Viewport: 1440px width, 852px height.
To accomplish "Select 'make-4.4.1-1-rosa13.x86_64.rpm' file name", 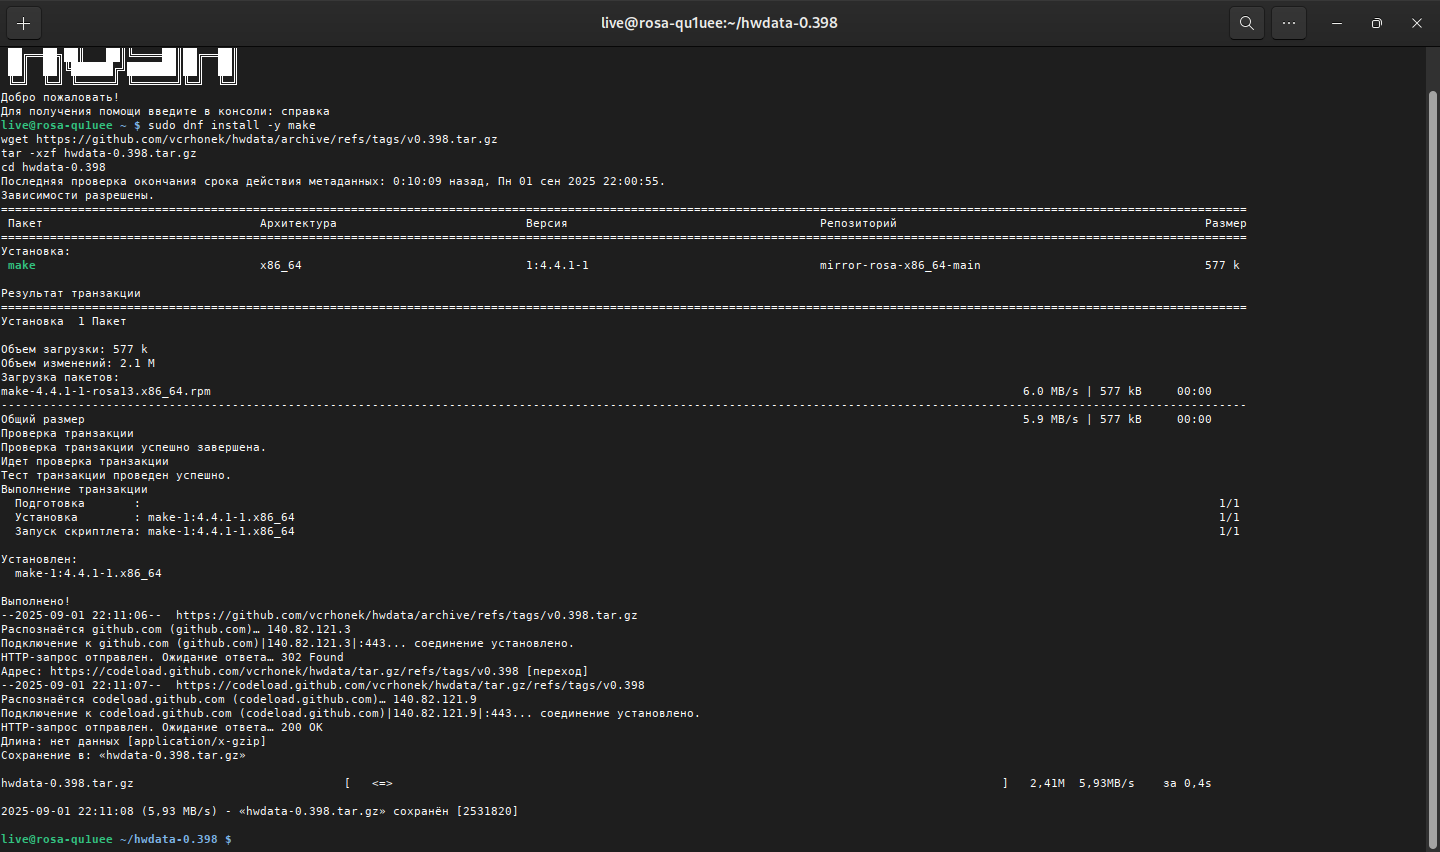I will click(106, 391).
